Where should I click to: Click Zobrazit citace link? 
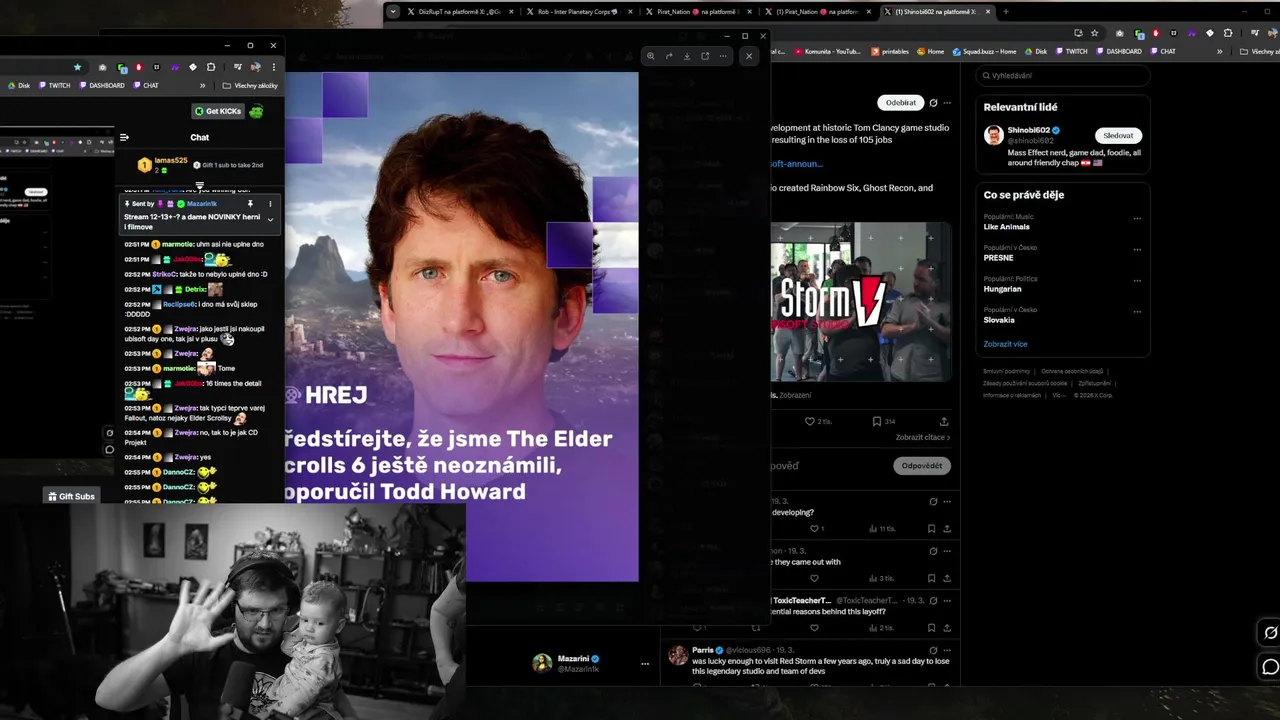(922, 437)
